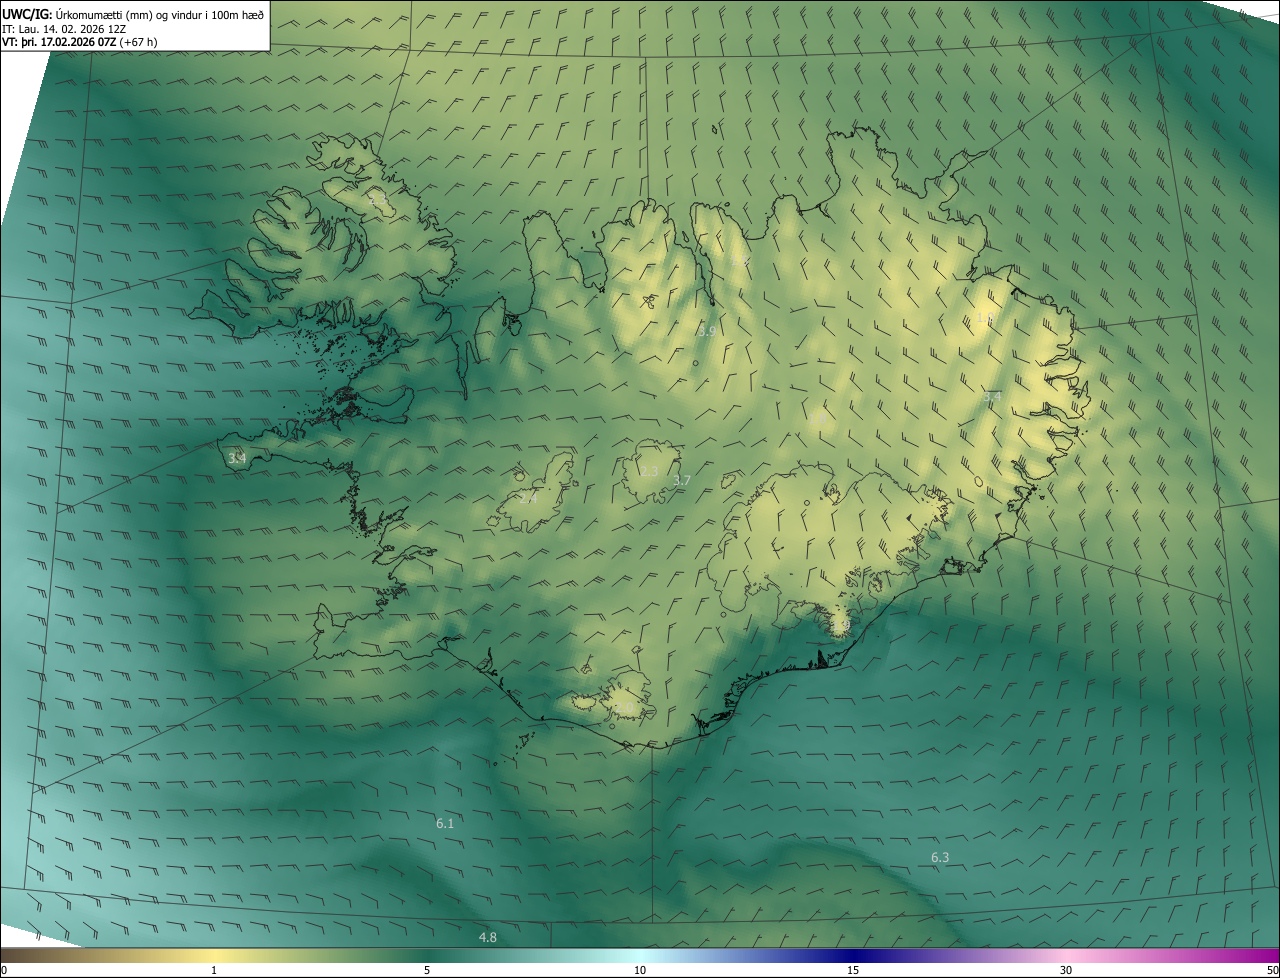Click the 'VT: þri. 17.02.2026 07Z' valid time

(x=59, y=42)
